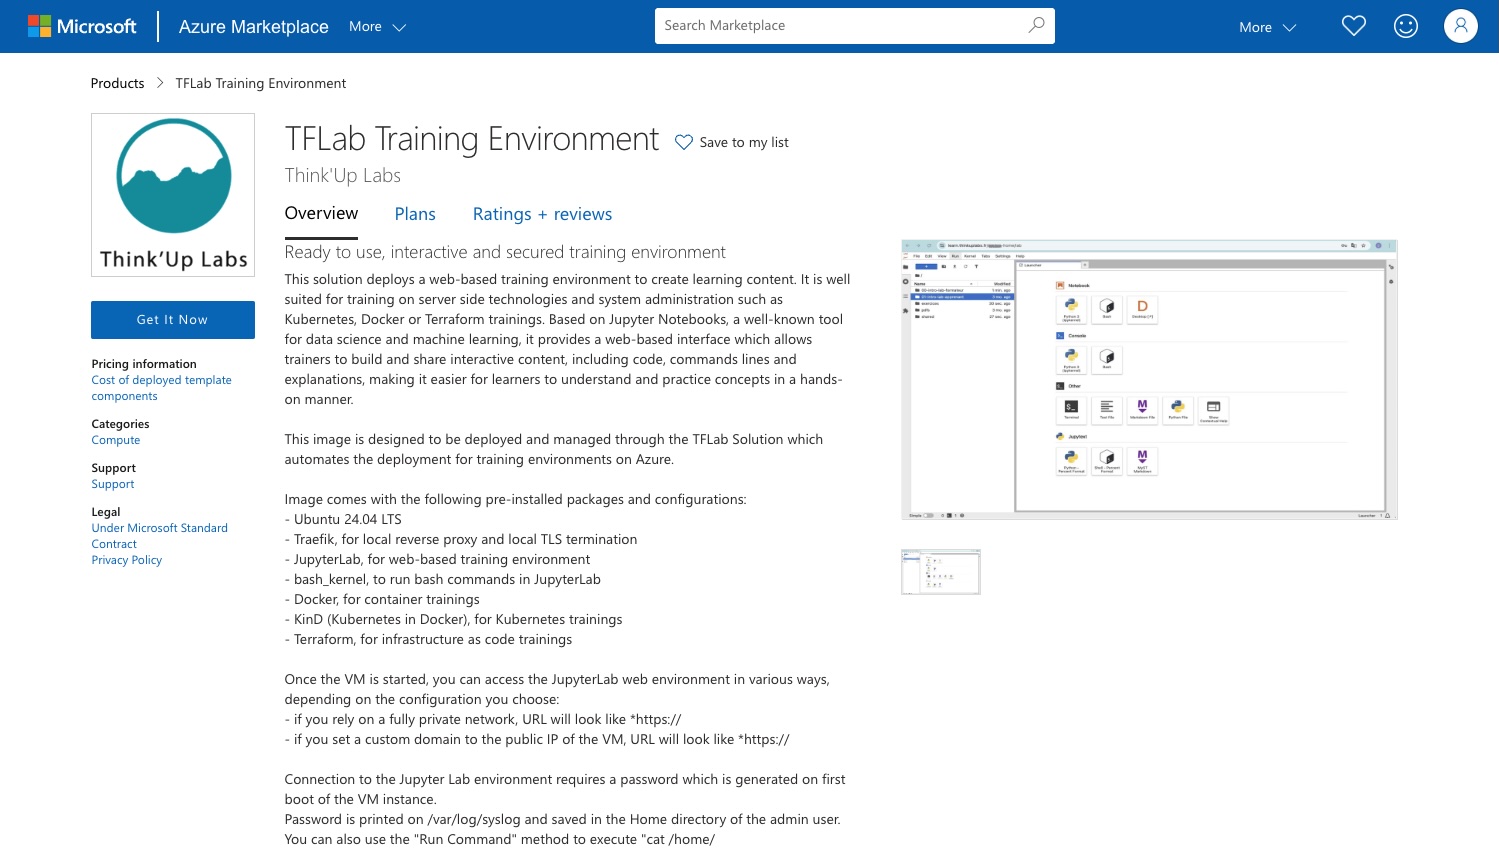Click the Think'Up Labs publisher logo

173,195
